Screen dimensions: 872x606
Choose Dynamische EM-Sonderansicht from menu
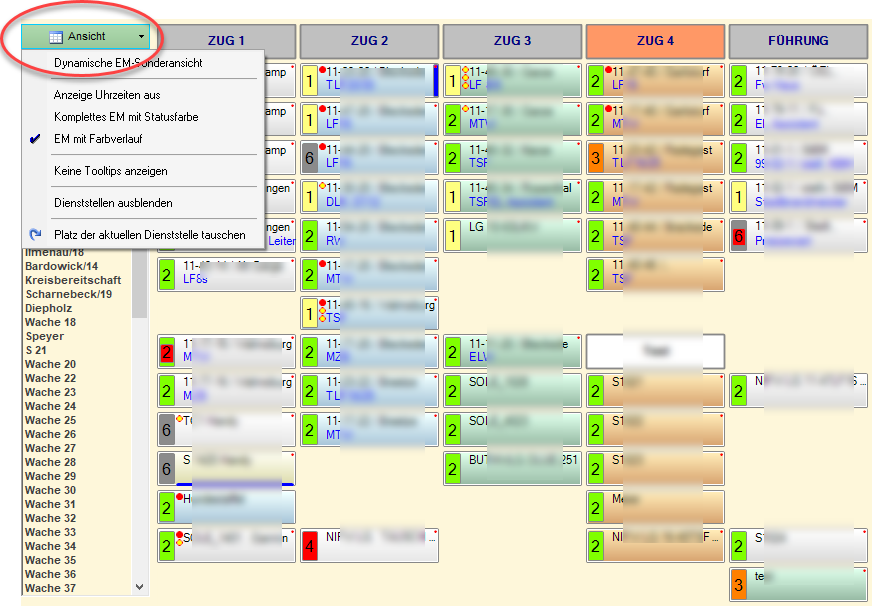click(128, 63)
